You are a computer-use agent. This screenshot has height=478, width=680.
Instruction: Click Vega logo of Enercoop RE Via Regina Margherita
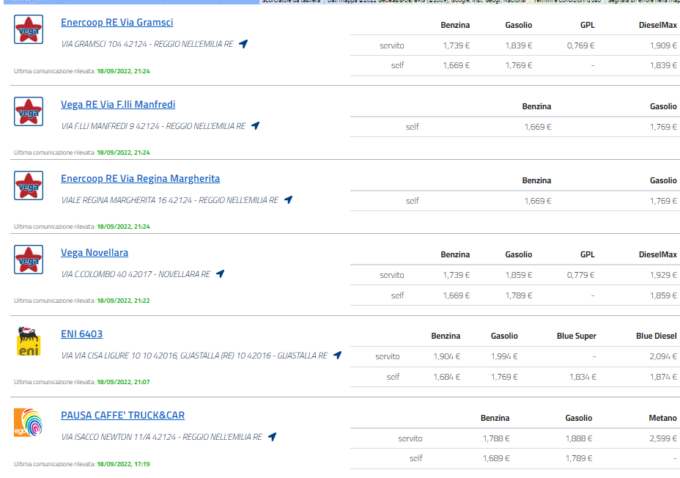click(29, 186)
